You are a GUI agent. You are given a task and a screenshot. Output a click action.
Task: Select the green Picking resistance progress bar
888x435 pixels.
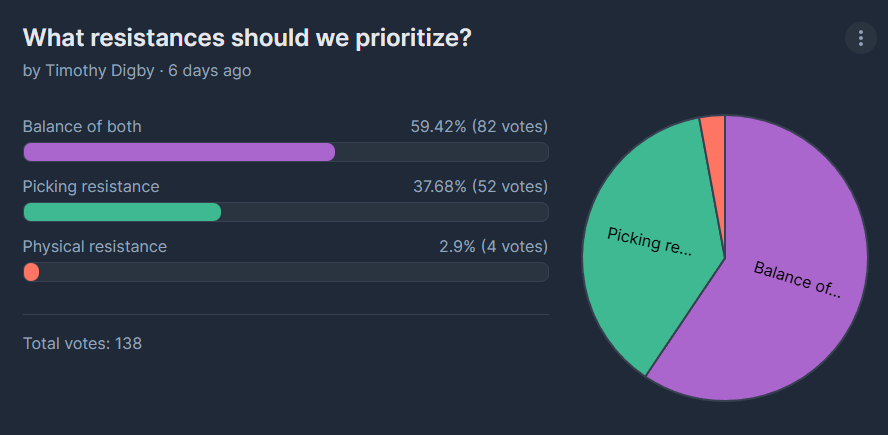click(122, 212)
